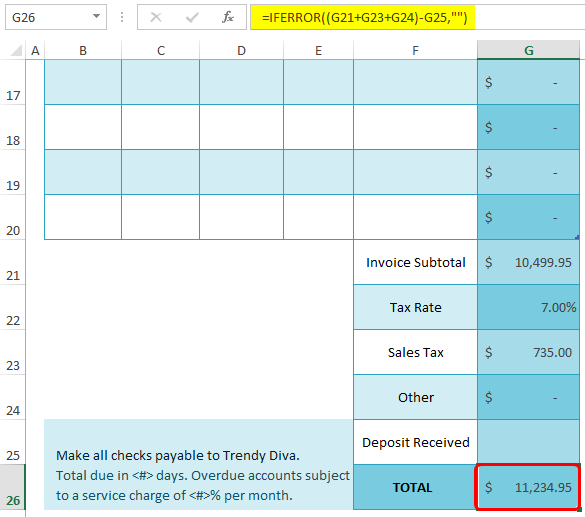Screen dimensions: 585x517
Task: Select the Other amount cell G24
Action: click(528, 397)
